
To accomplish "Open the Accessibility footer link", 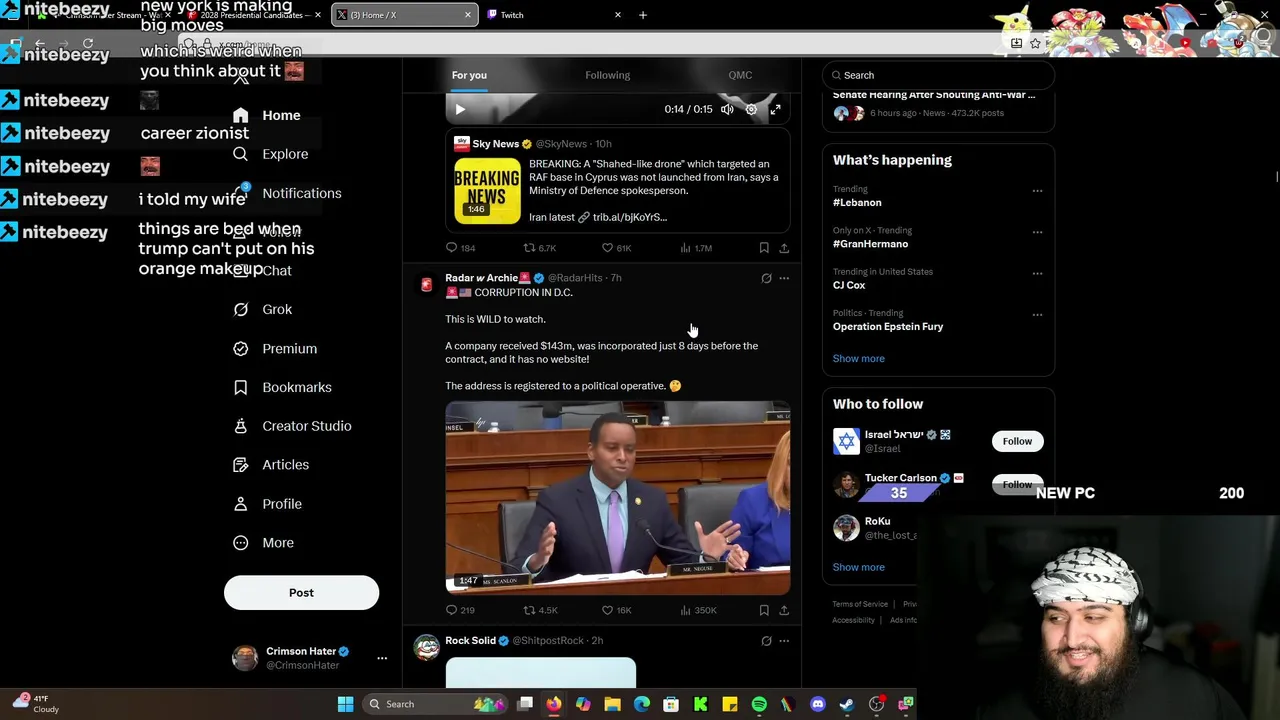I will tap(853, 620).
